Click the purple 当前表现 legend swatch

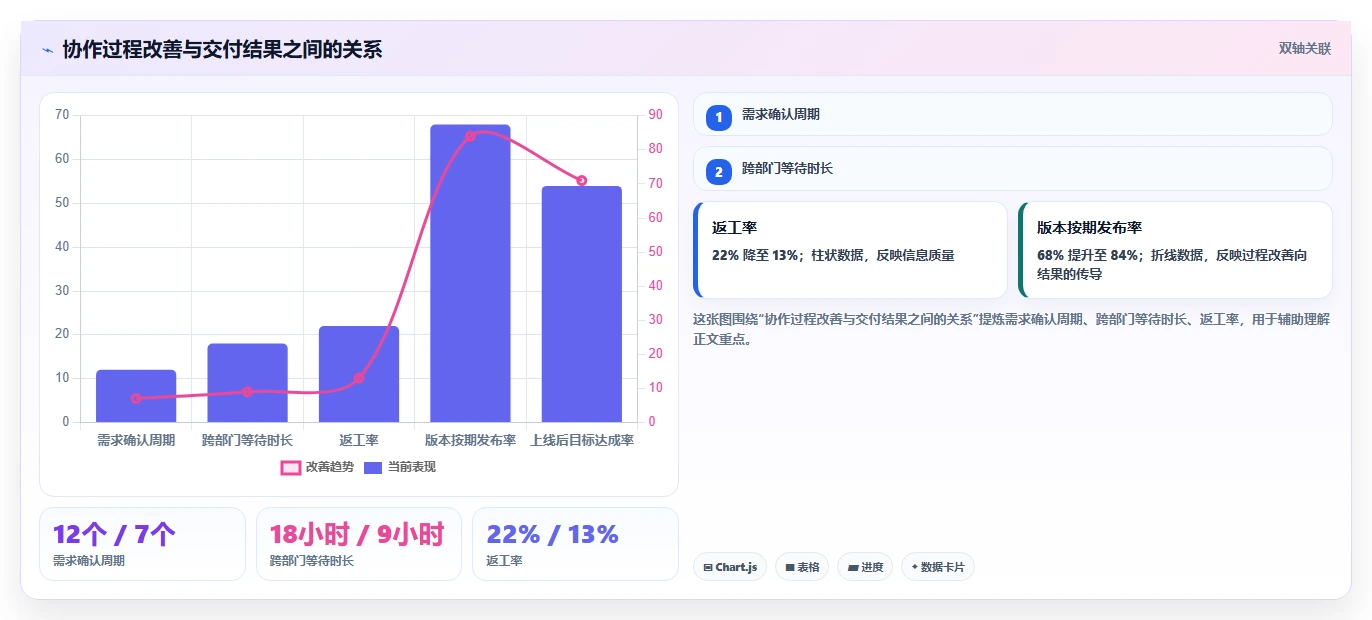[x=373, y=467]
